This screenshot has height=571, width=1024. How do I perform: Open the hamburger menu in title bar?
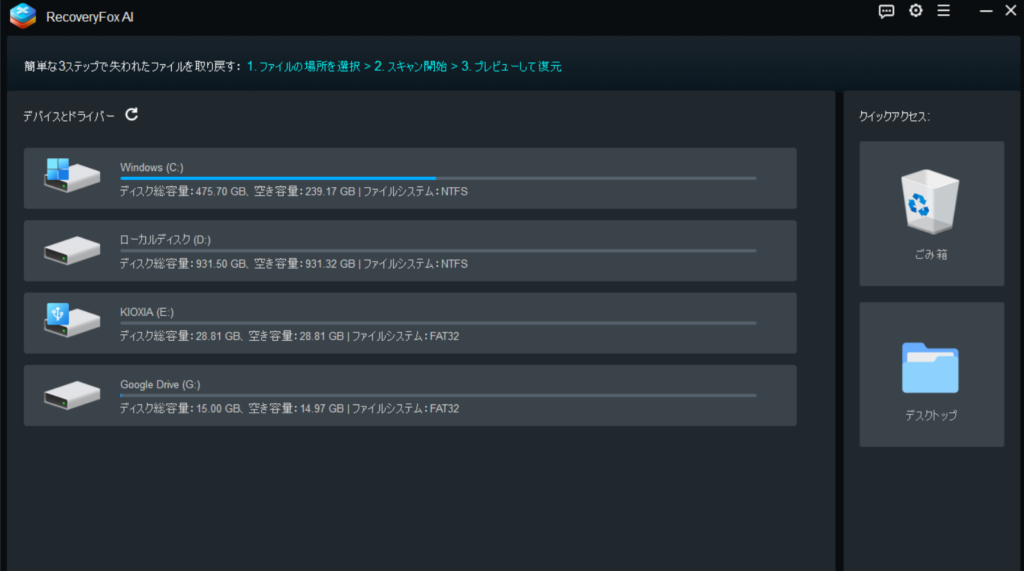click(x=943, y=11)
